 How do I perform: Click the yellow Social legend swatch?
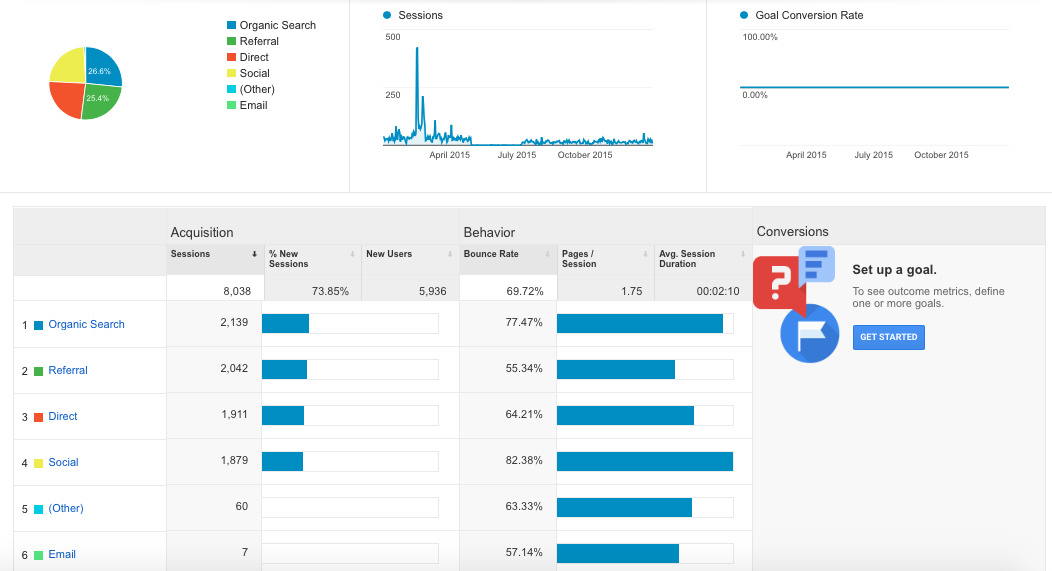[231, 73]
